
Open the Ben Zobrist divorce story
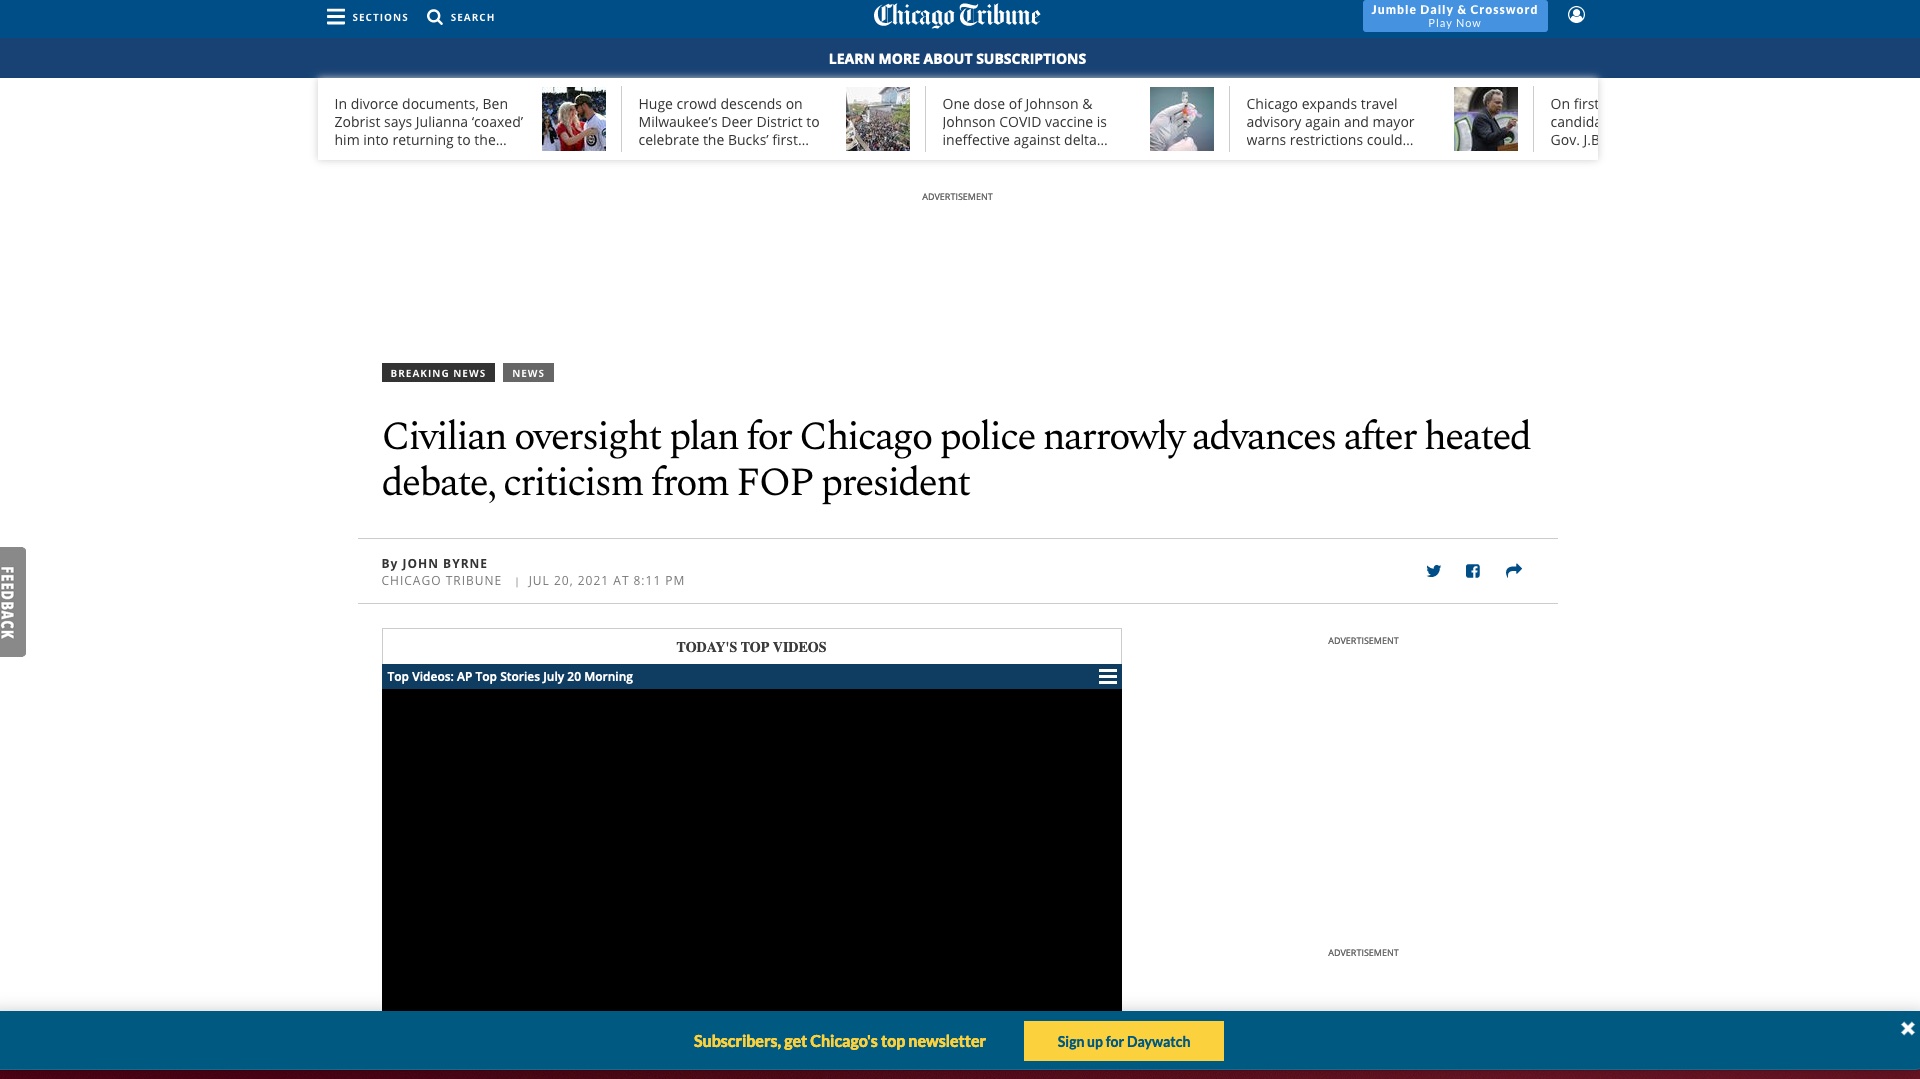point(429,122)
